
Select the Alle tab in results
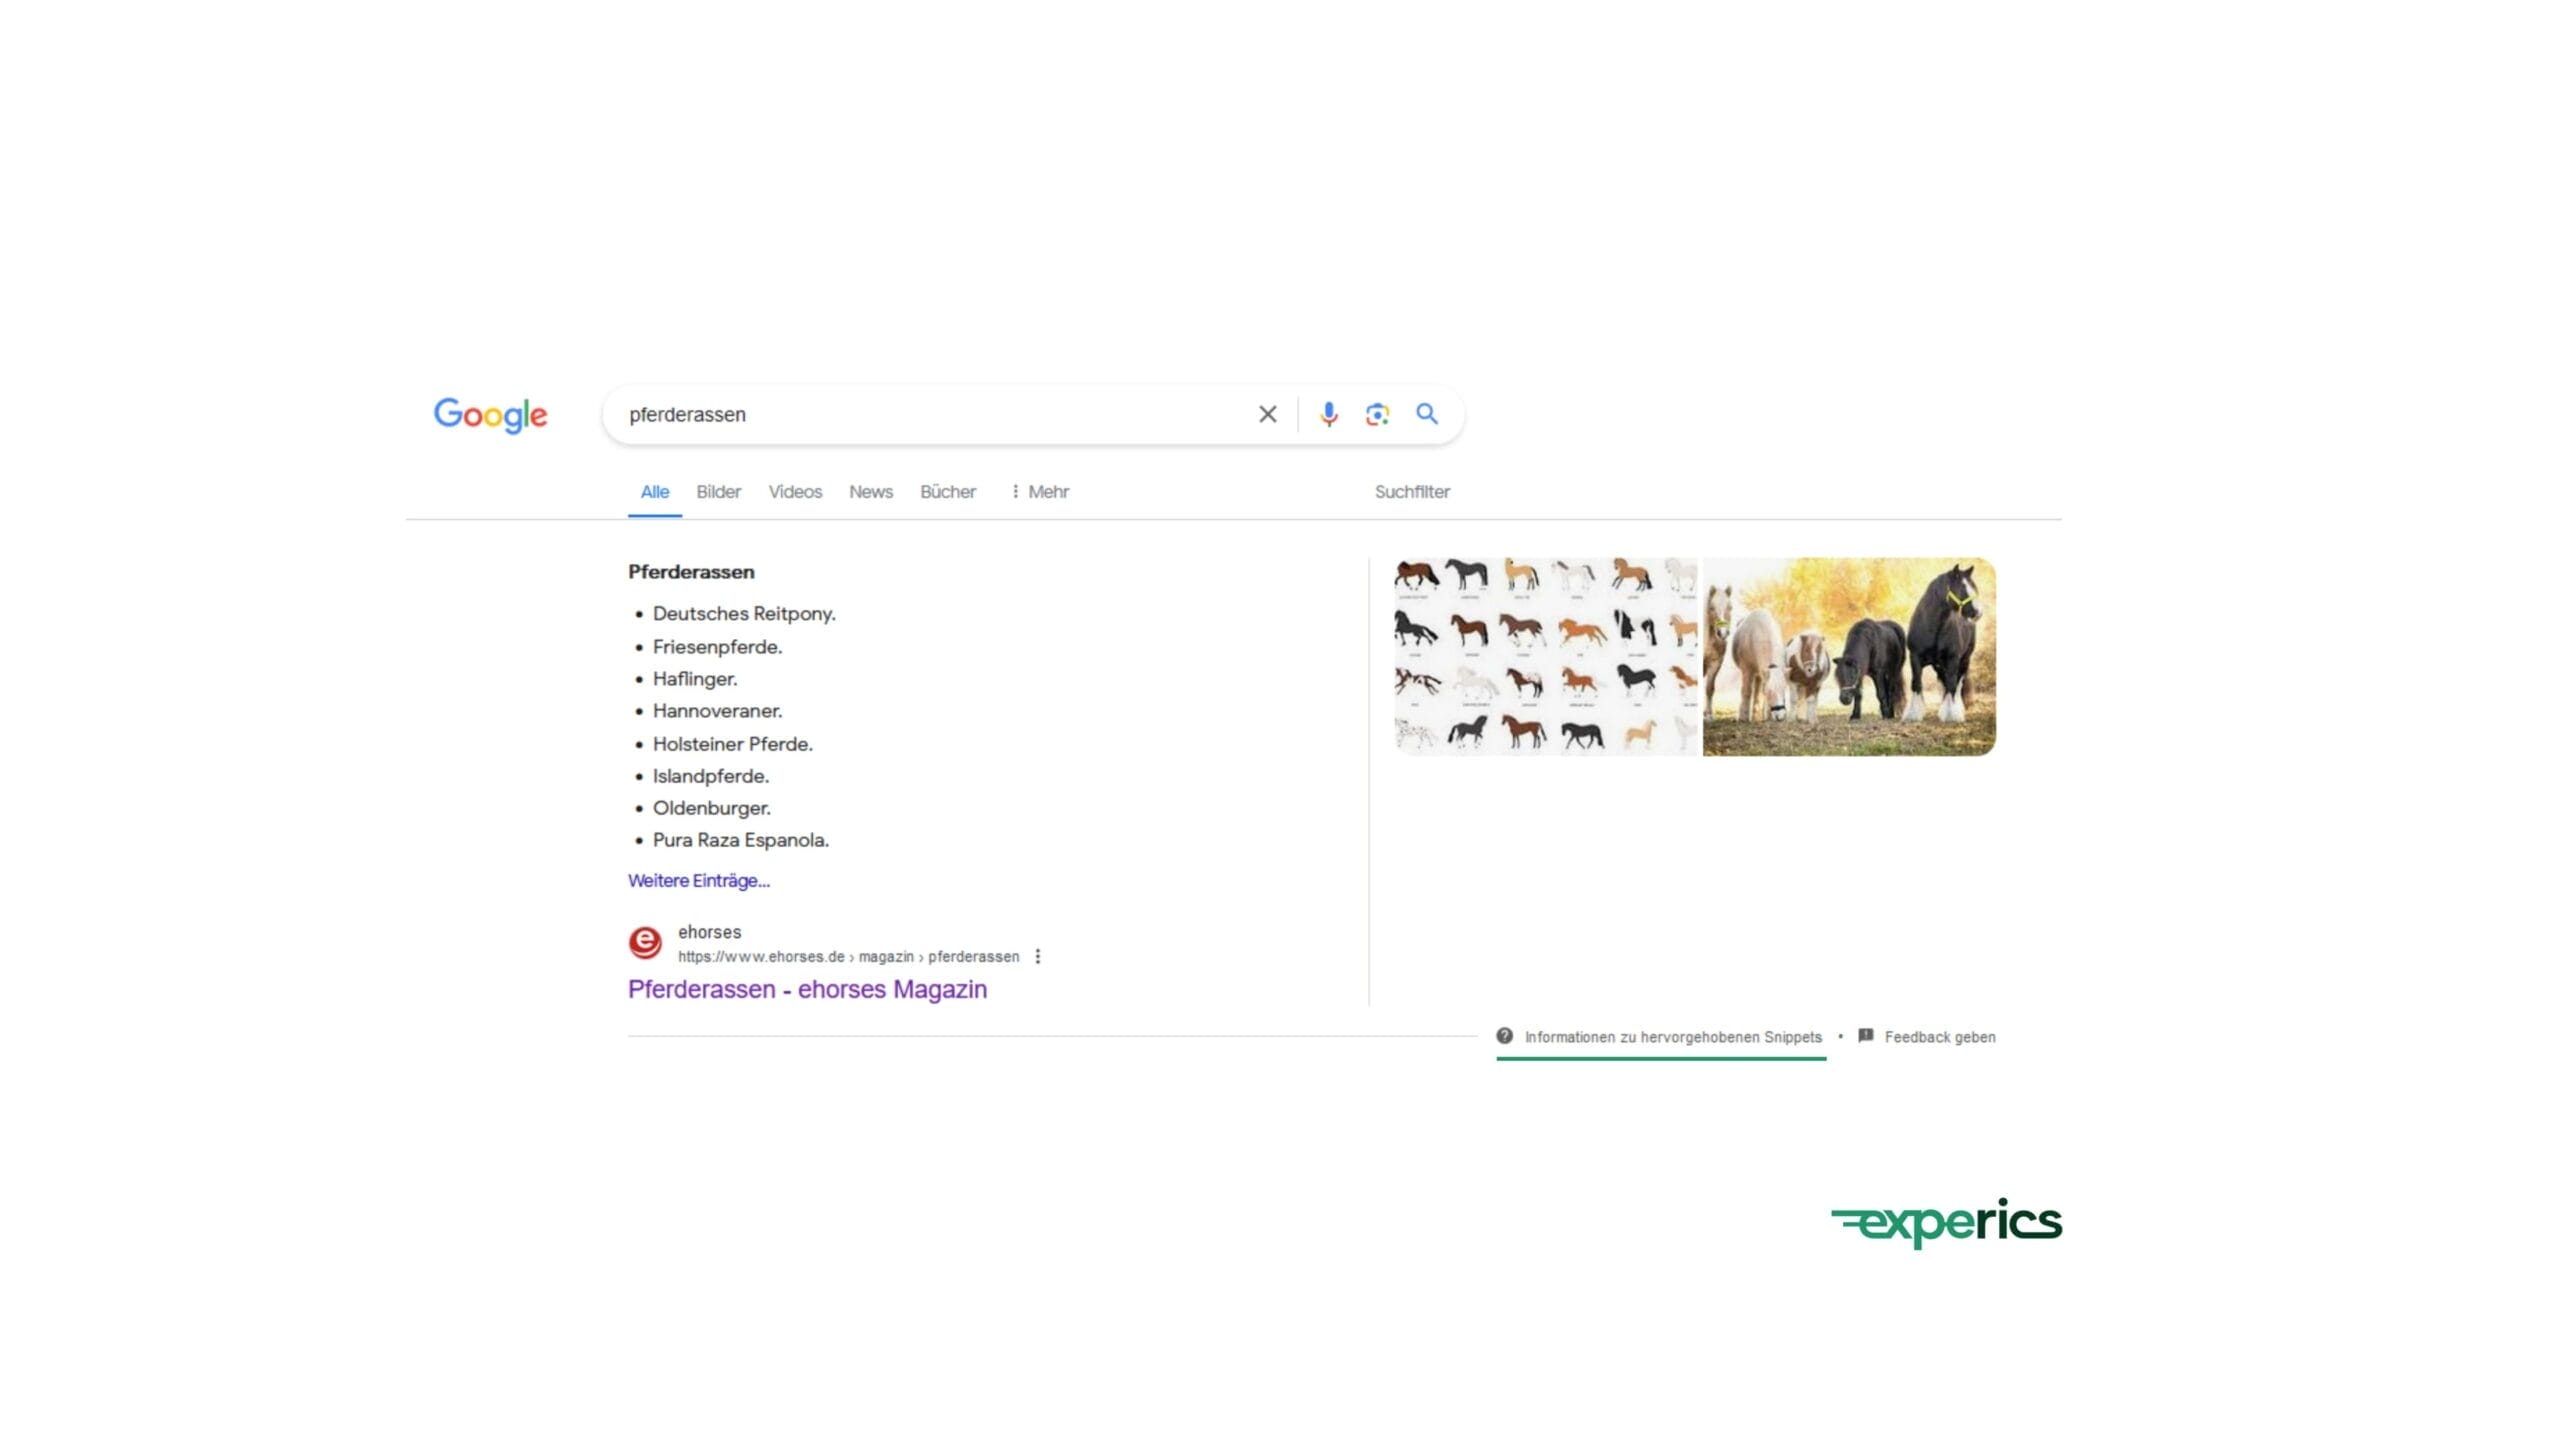click(654, 491)
